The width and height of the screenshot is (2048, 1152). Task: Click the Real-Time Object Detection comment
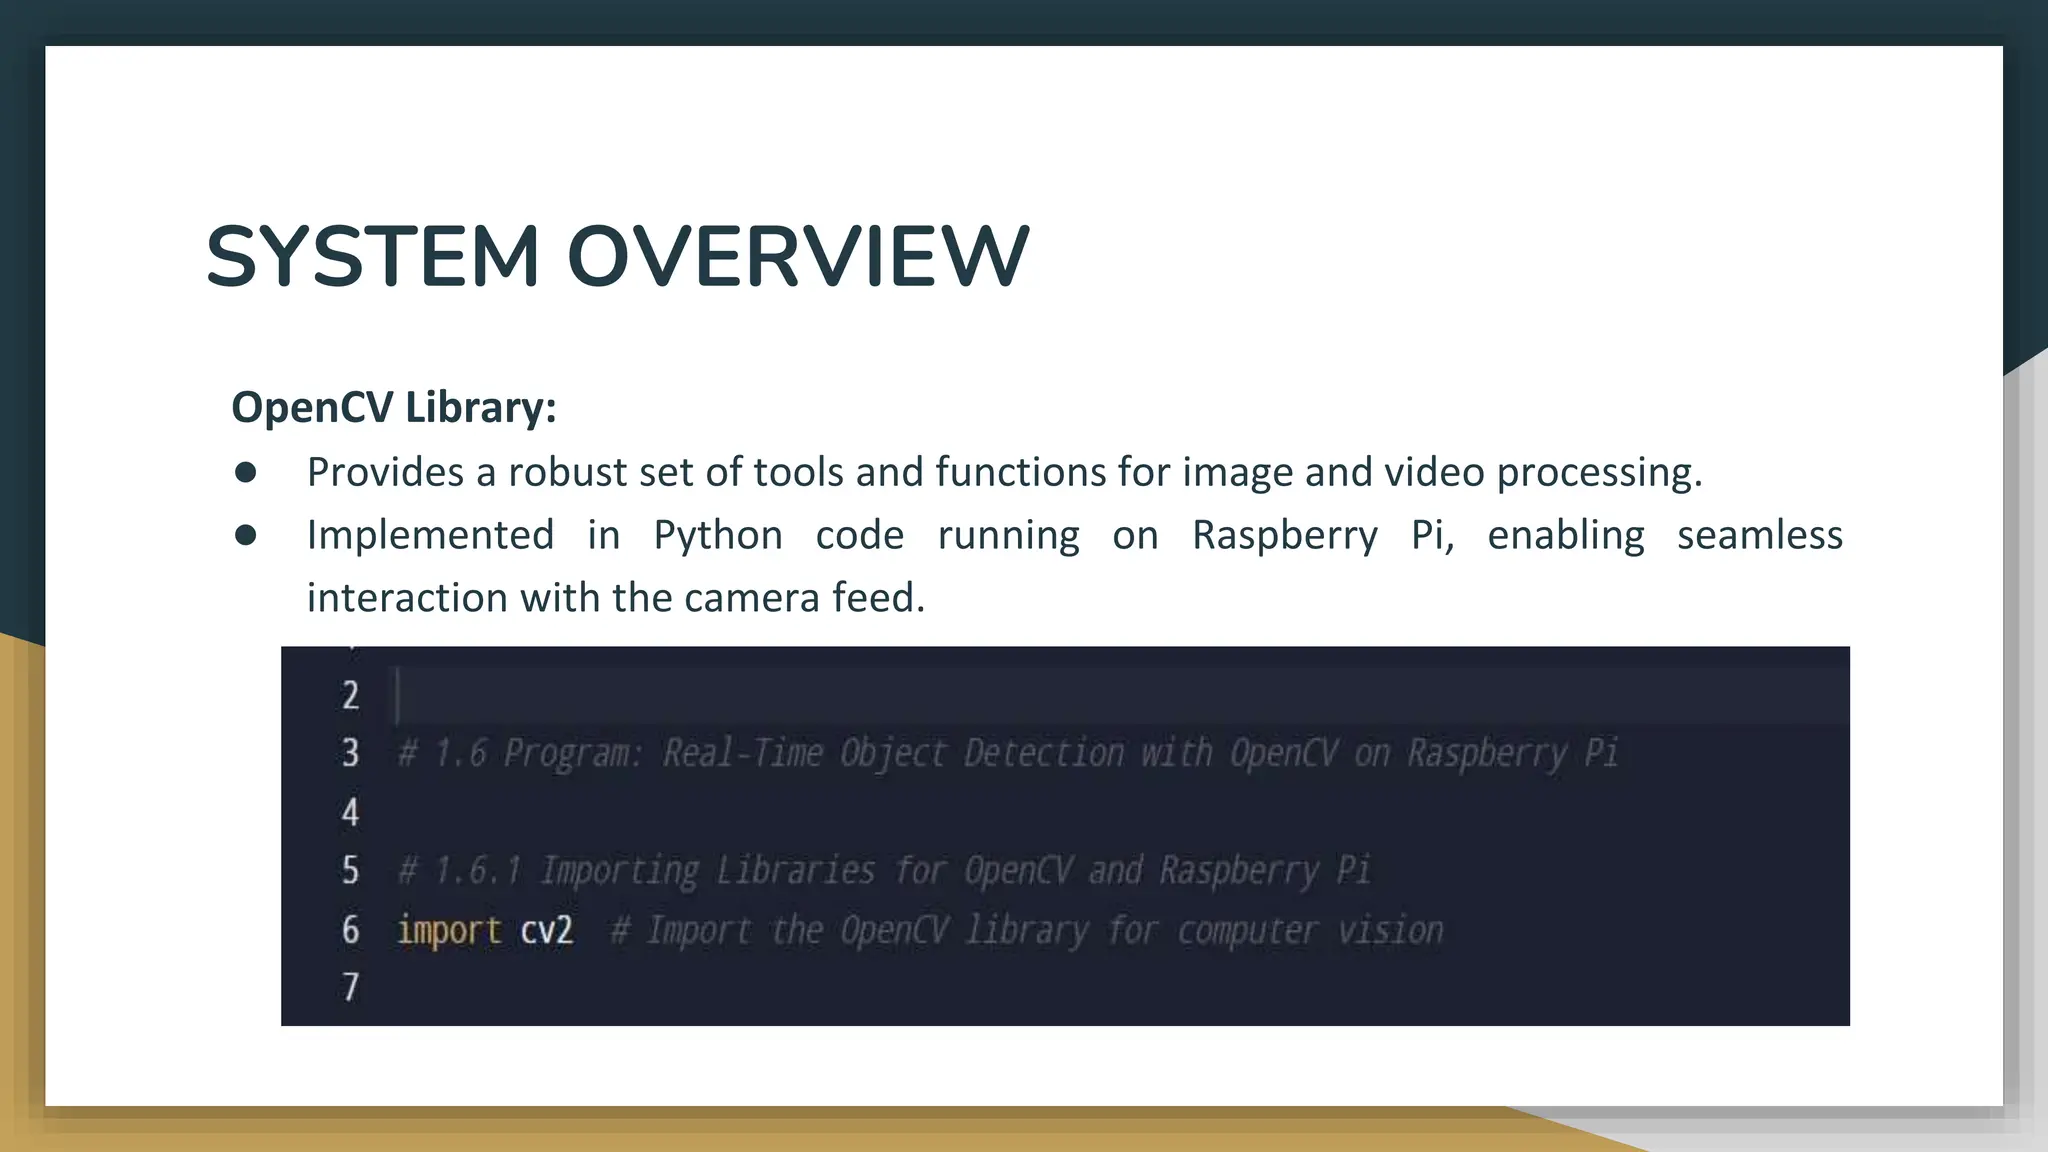pyautogui.click(x=1008, y=753)
